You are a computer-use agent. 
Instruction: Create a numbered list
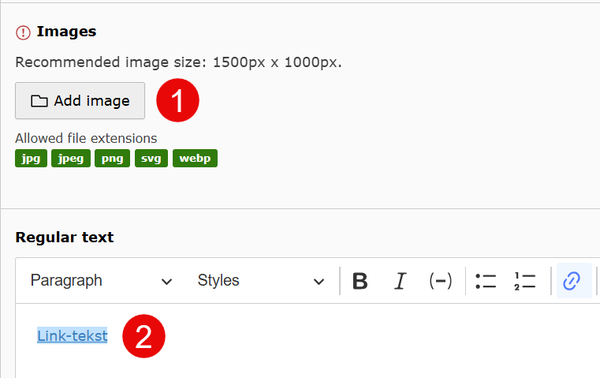525,281
